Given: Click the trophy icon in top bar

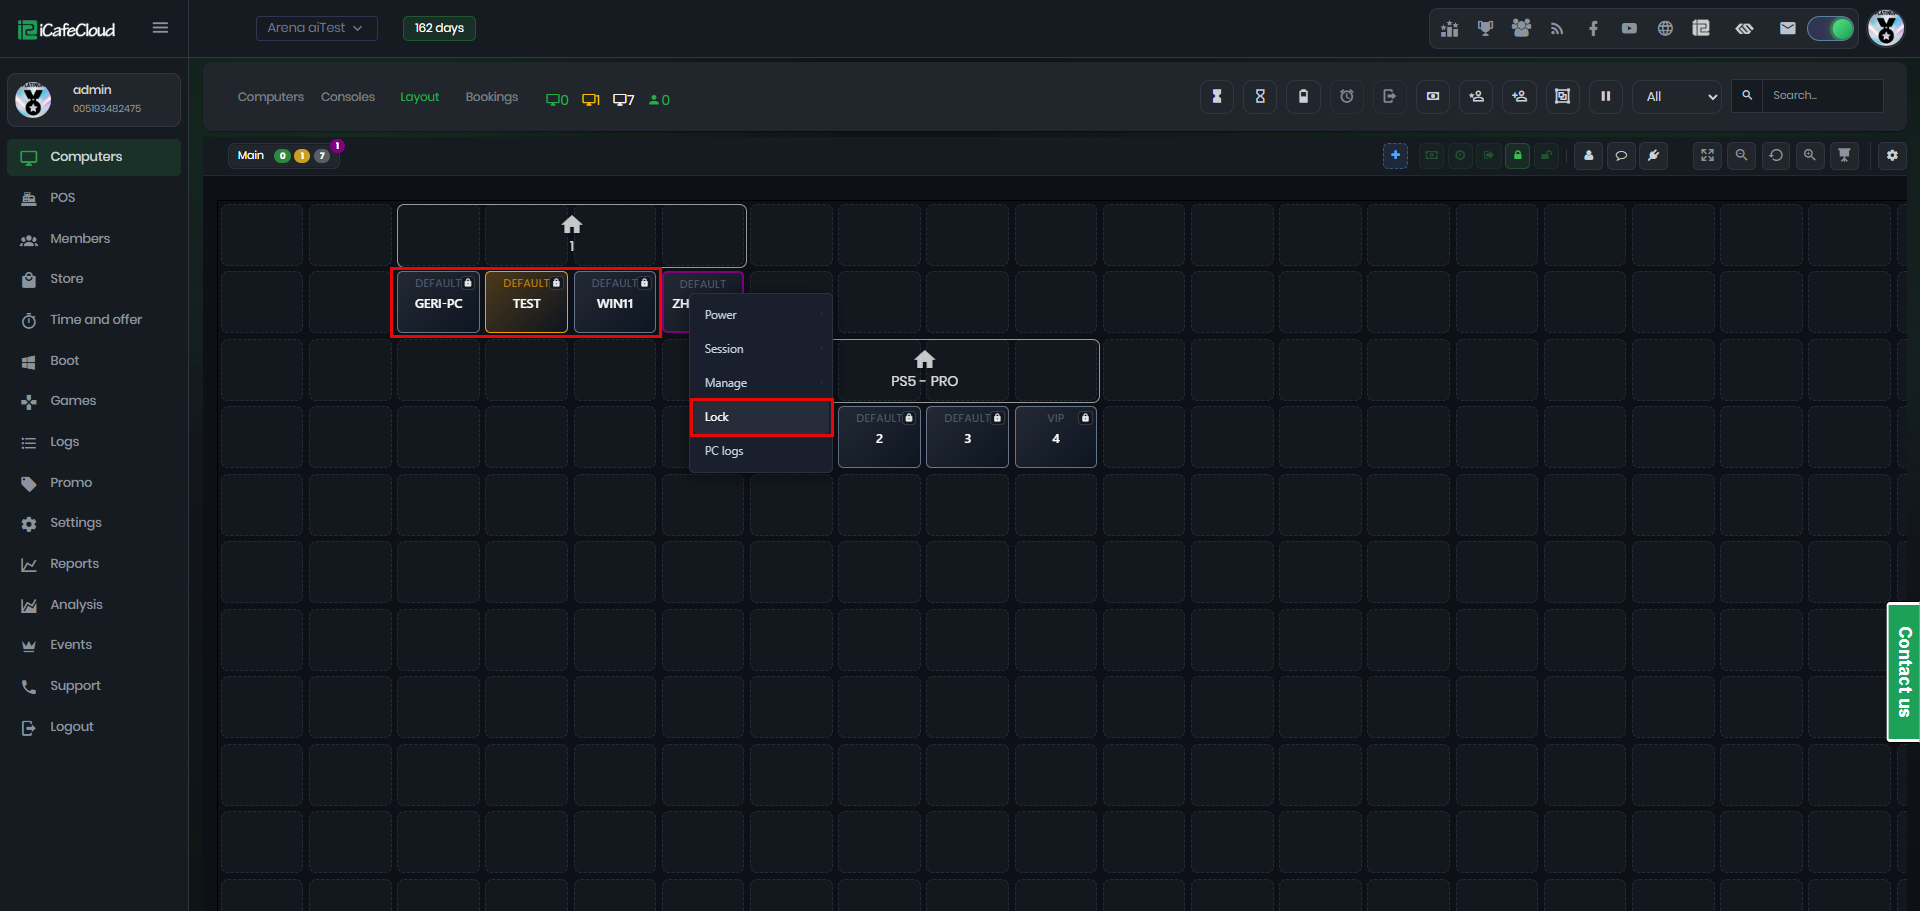Looking at the screenshot, I should point(1485,28).
